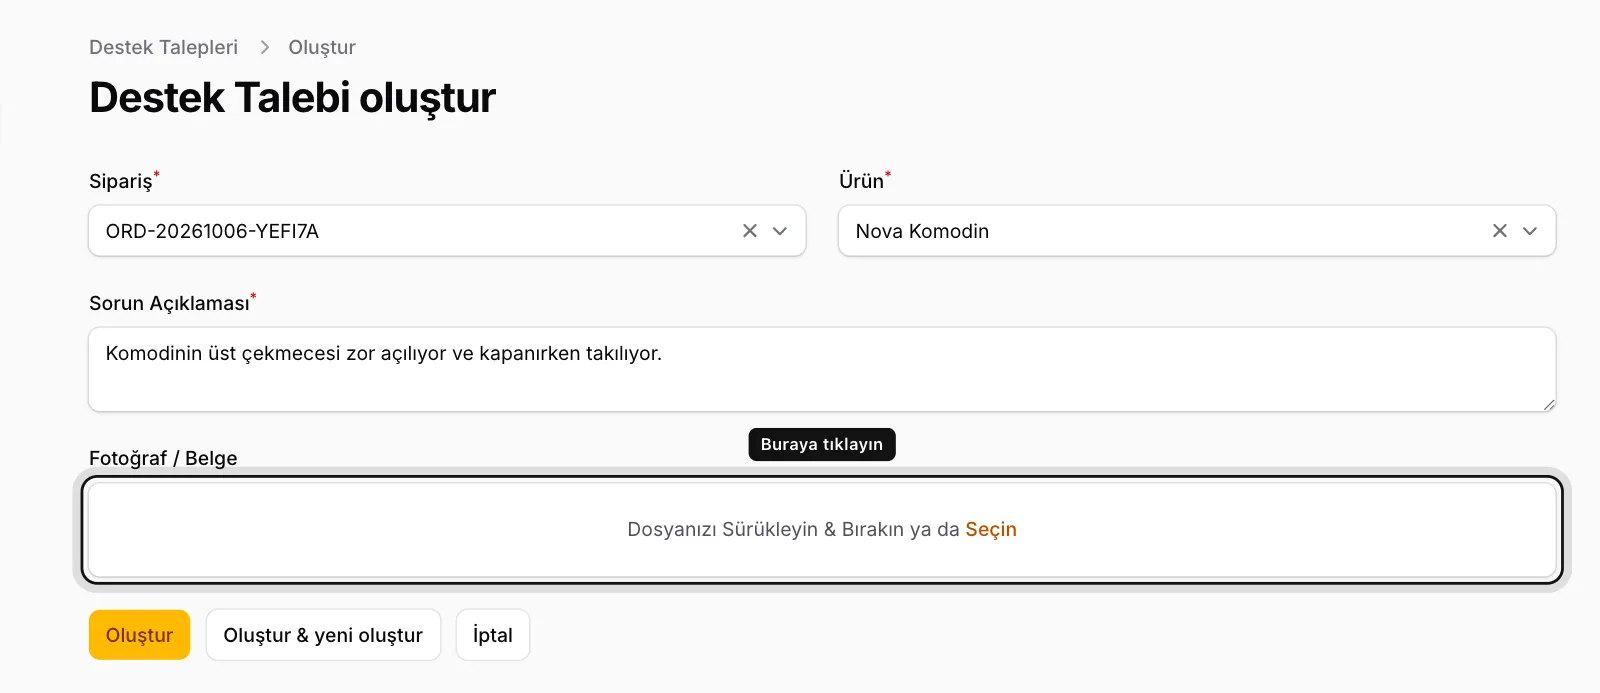This screenshot has height=693, width=1600.
Task: Click the Oluştur breadcrumb item
Action: click(322, 47)
